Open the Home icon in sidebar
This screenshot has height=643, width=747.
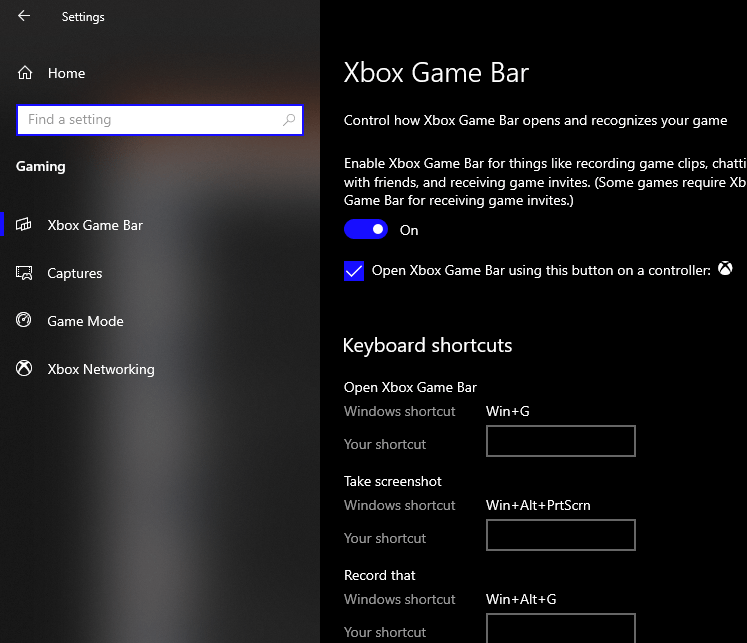tap(25, 73)
